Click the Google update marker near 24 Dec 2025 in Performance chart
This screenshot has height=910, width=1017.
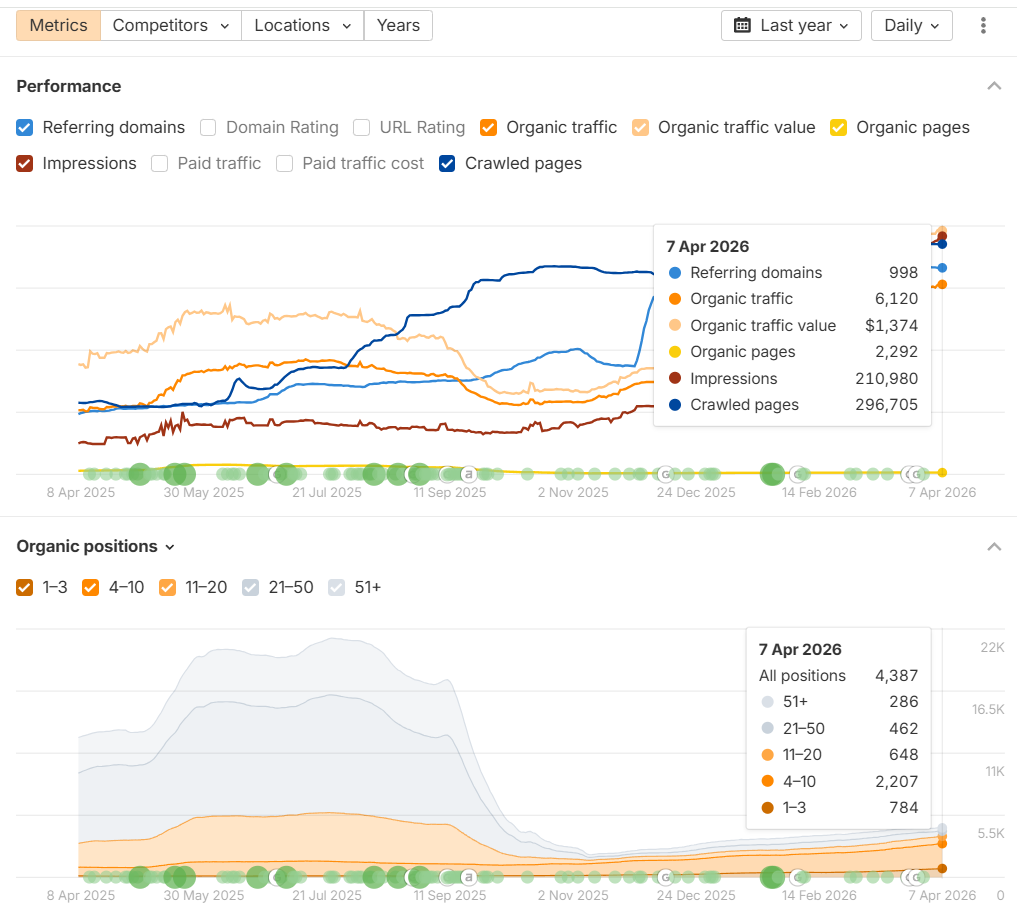tap(664, 474)
